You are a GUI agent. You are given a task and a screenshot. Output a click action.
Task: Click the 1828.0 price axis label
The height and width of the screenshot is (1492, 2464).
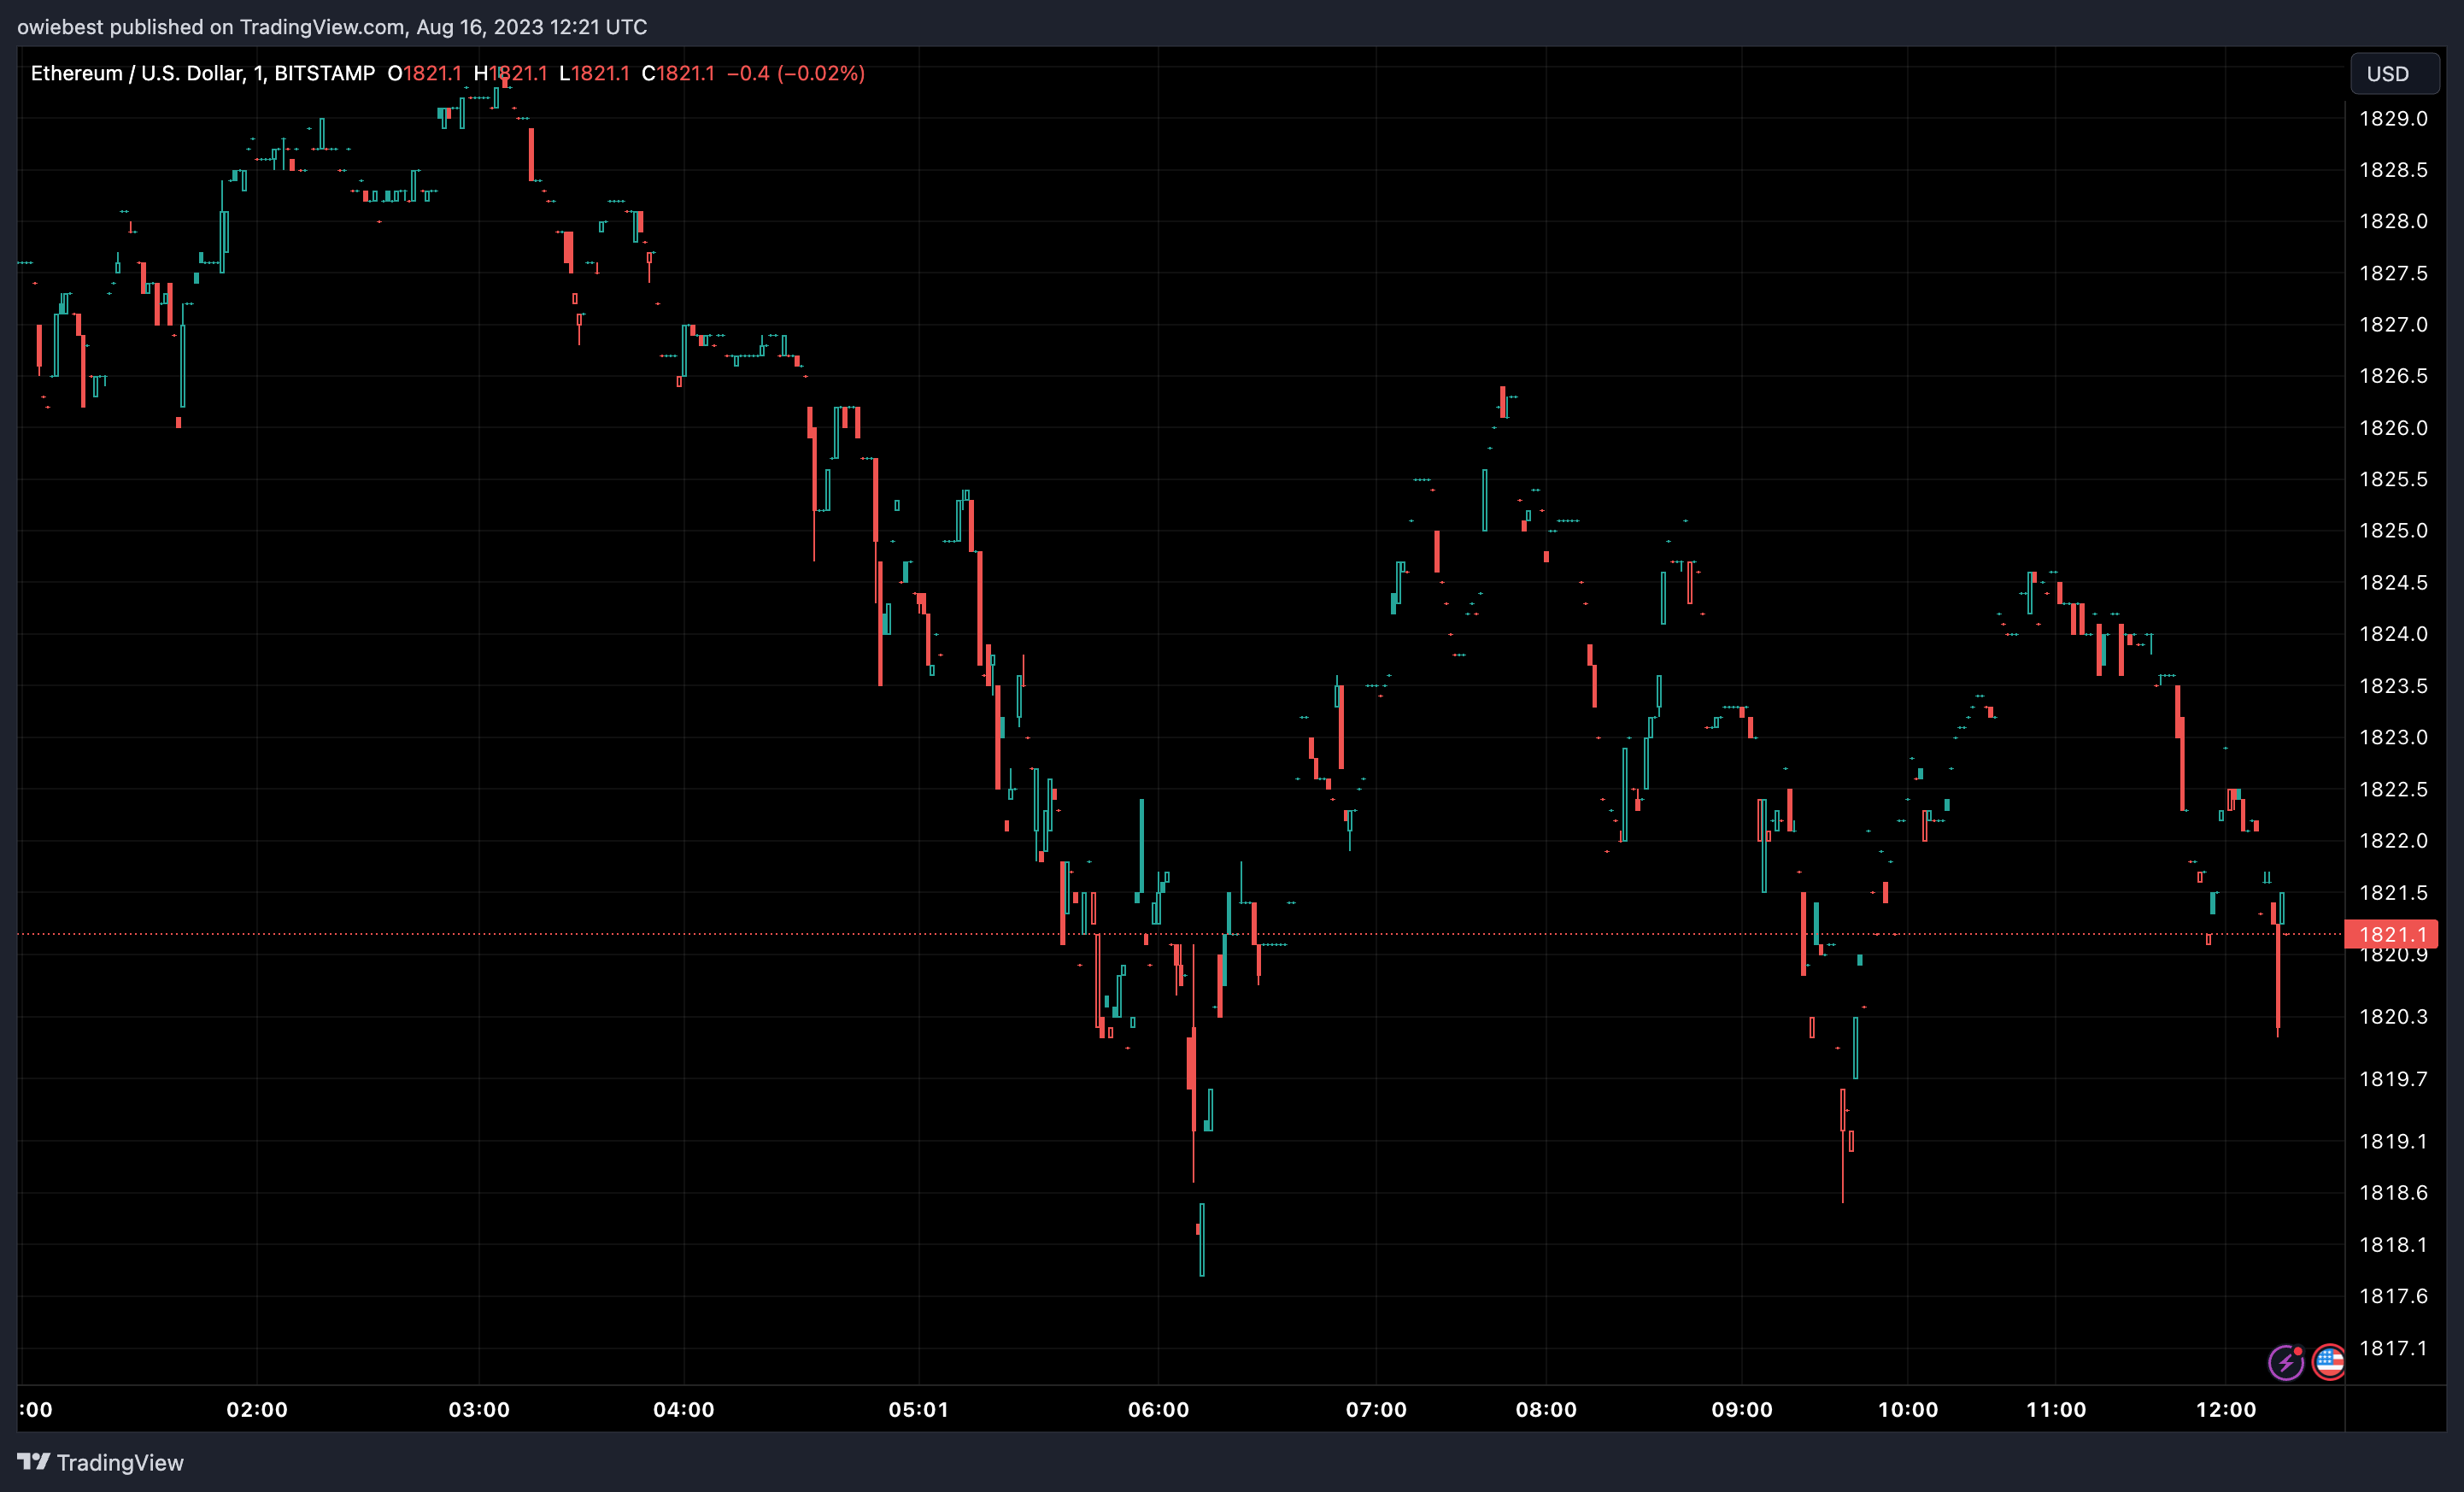(x=2393, y=221)
